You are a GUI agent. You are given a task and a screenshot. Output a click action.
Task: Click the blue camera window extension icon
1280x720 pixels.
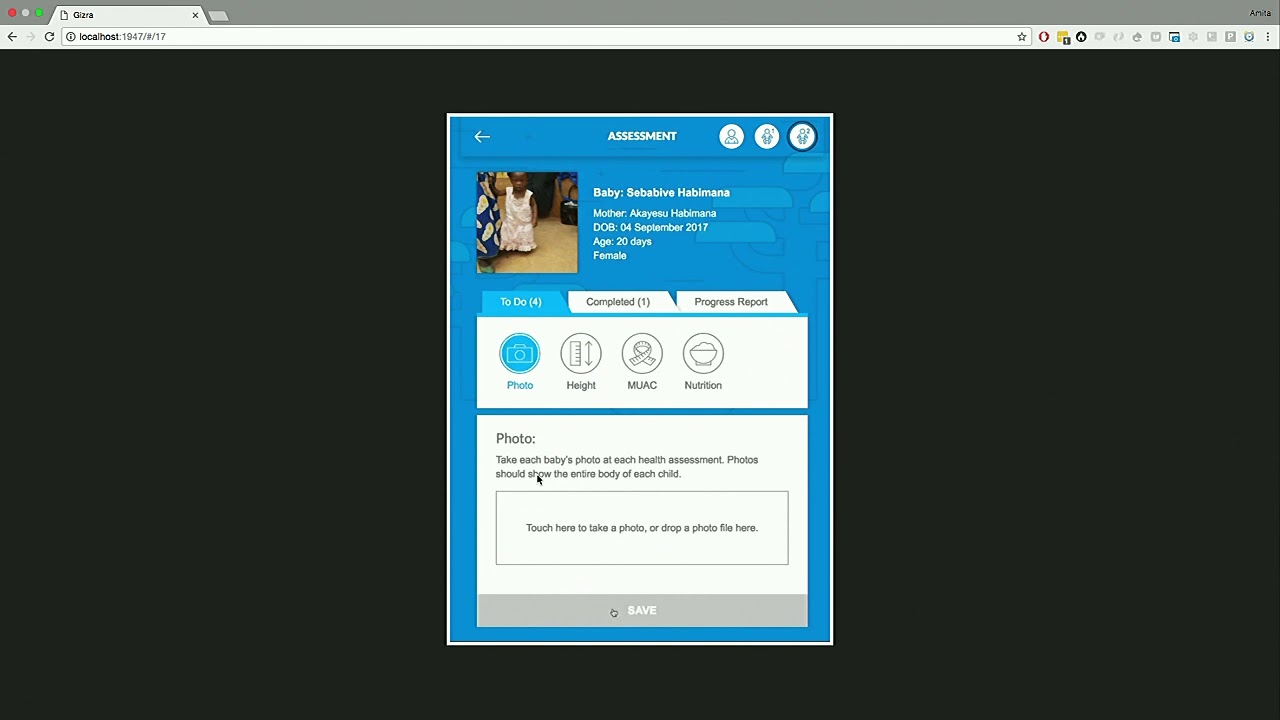pyautogui.click(x=1175, y=37)
